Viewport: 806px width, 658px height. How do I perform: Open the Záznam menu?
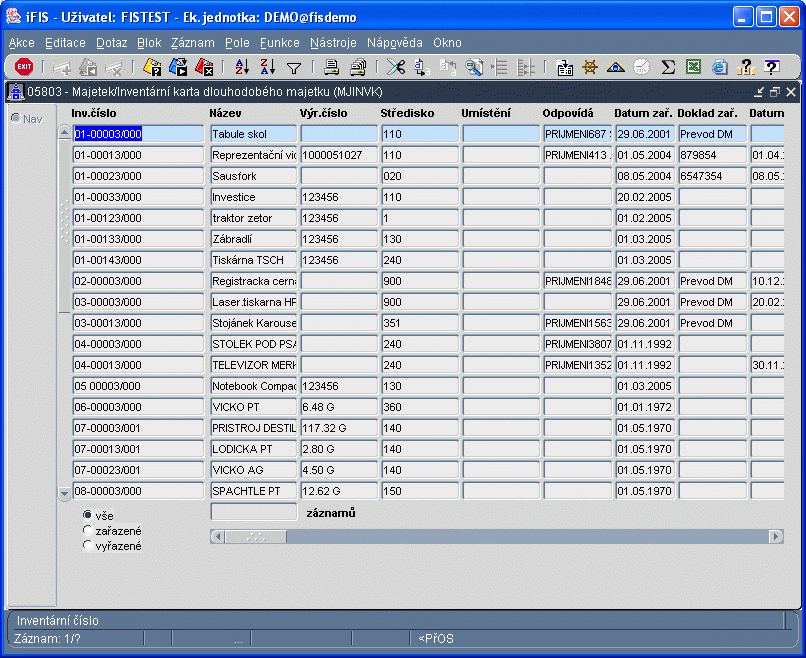pos(193,43)
